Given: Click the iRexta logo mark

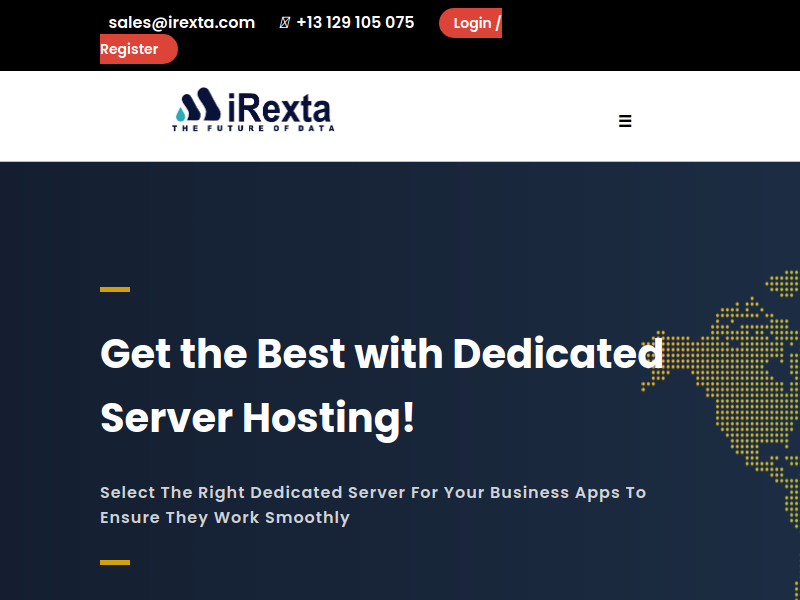Looking at the screenshot, I should tap(198, 104).
